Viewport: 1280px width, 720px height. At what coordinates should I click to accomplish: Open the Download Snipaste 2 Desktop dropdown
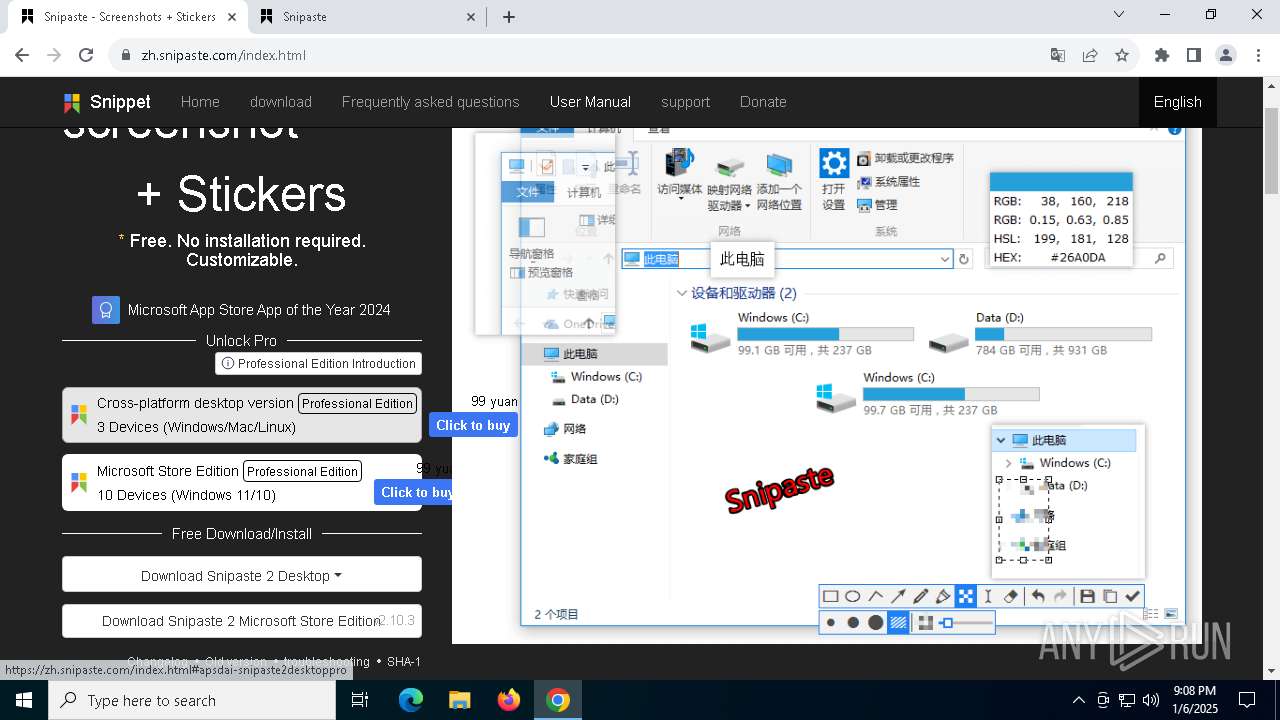[242, 575]
